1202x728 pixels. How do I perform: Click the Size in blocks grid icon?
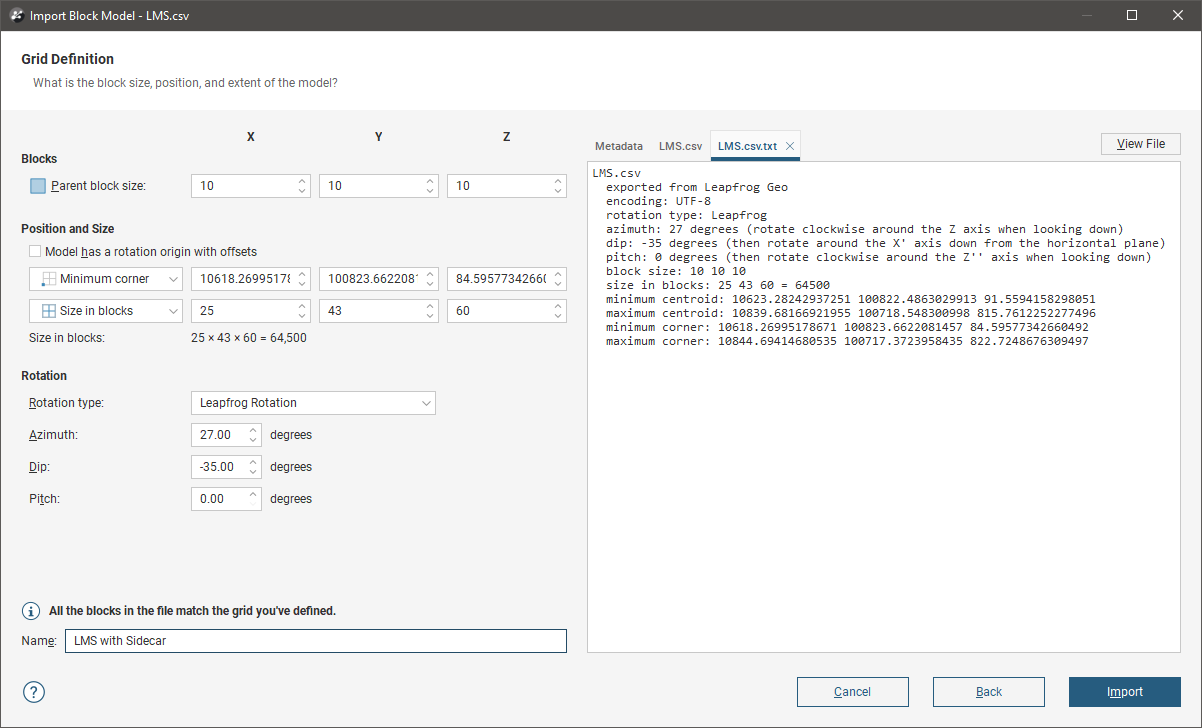(x=49, y=311)
